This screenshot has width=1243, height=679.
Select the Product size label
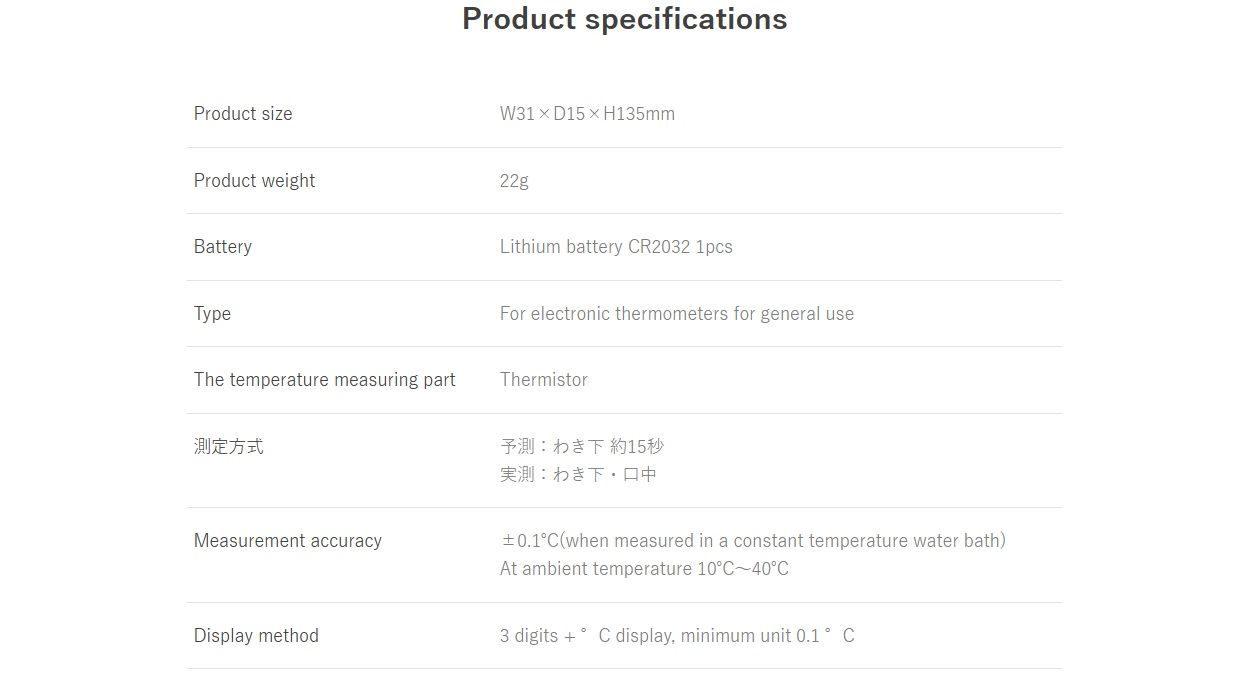[243, 114]
